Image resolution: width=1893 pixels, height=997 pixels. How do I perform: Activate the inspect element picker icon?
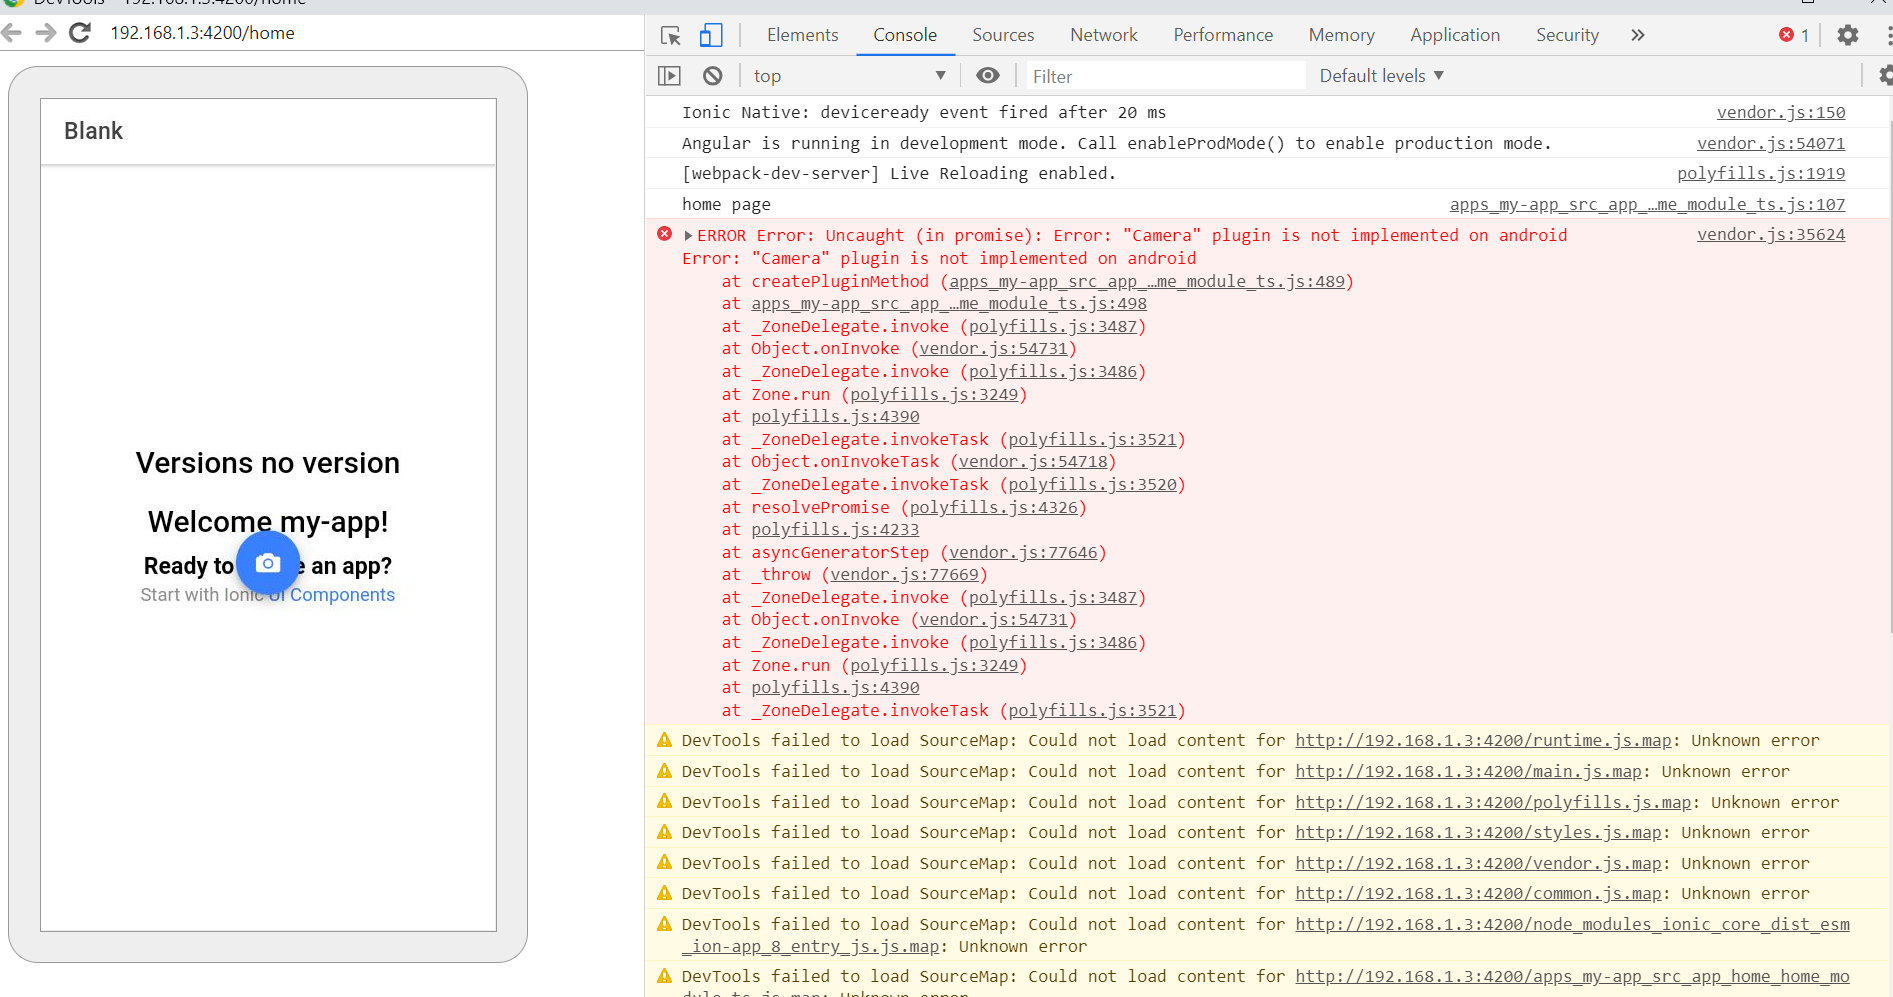click(671, 36)
